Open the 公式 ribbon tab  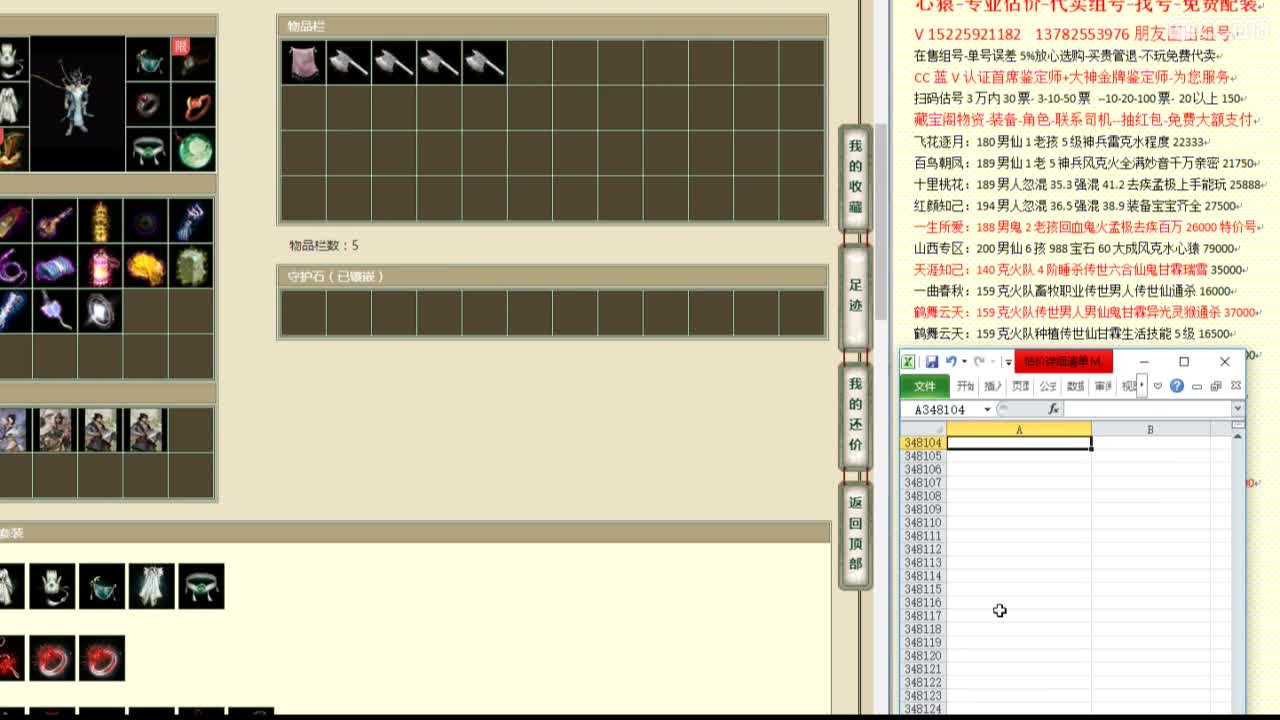tap(1048, 386)
